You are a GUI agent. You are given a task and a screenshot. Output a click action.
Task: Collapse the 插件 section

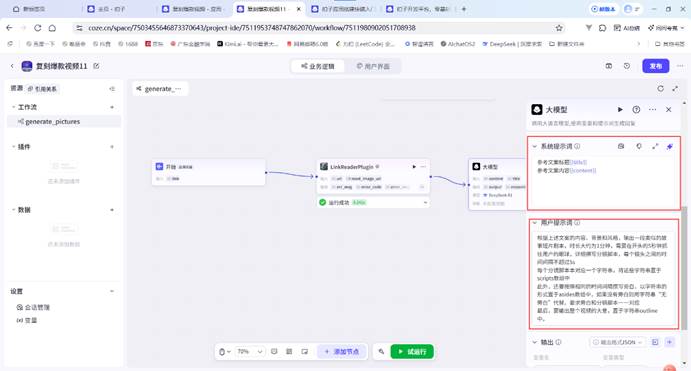13,147
